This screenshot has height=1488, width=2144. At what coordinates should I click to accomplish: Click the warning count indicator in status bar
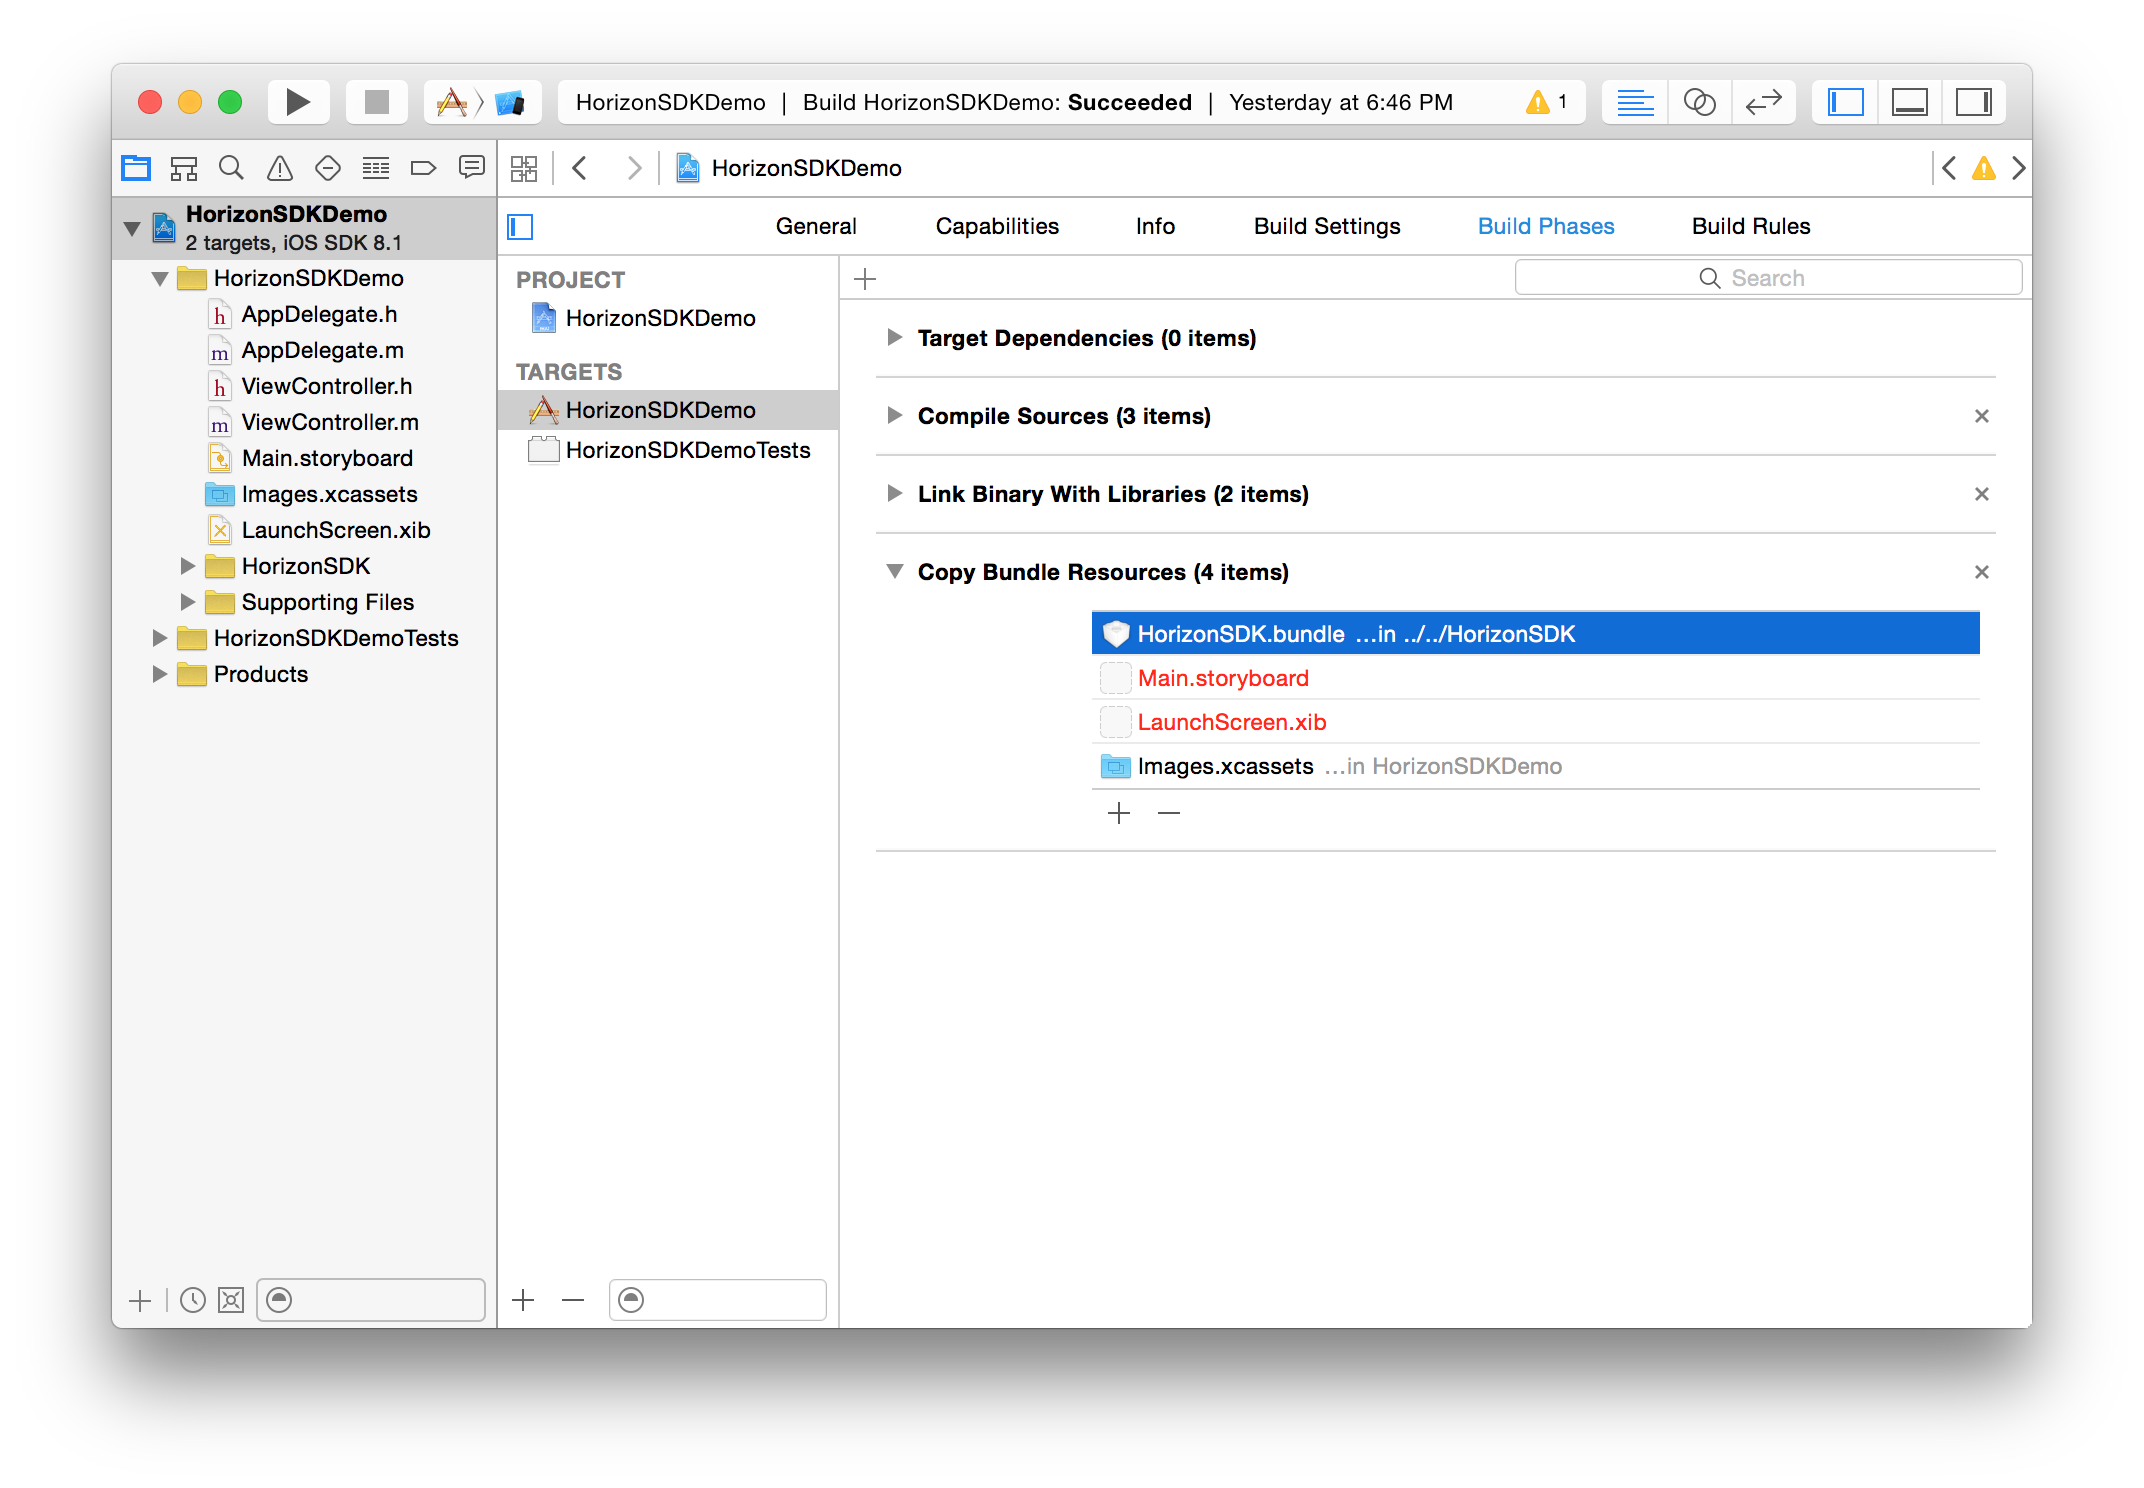tap(1546, 102)
